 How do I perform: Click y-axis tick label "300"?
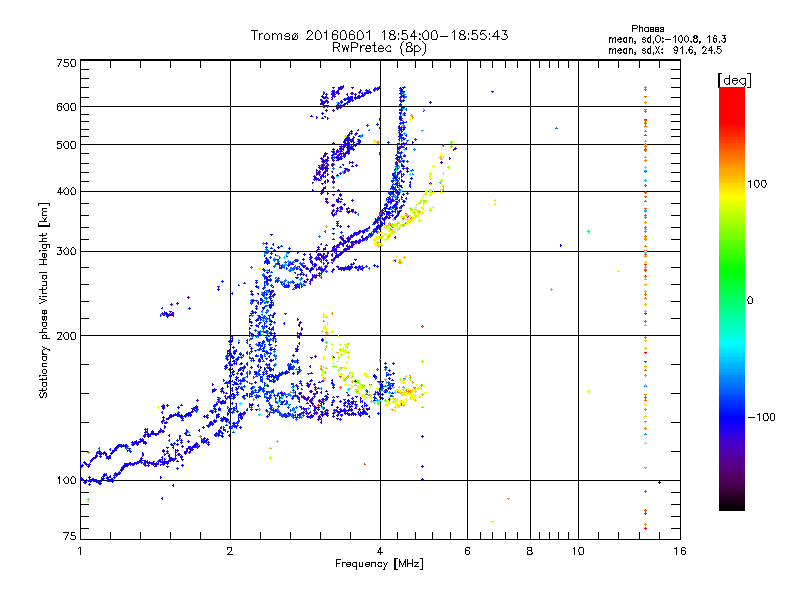click(x=66, y=251)
